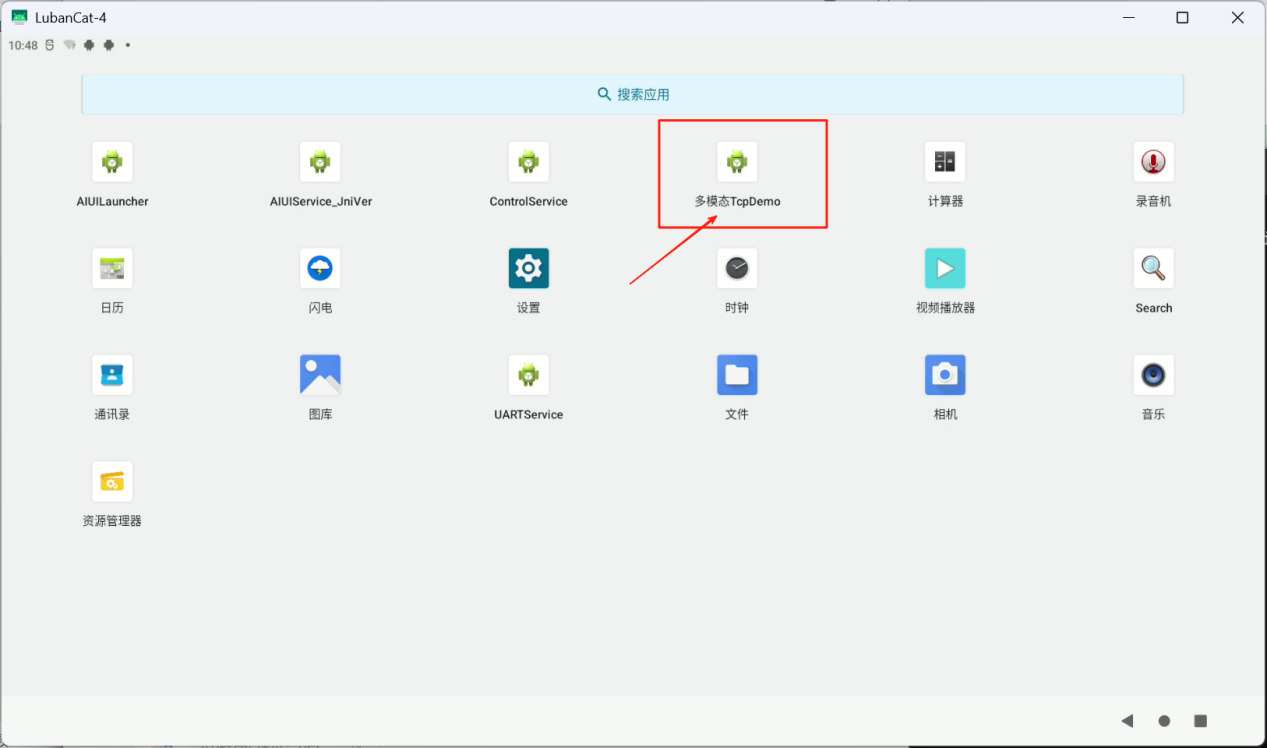This screenshot has height=748, width=1267.
Task: Launch the 视频播放器 video player
Action: coord(945,269)
